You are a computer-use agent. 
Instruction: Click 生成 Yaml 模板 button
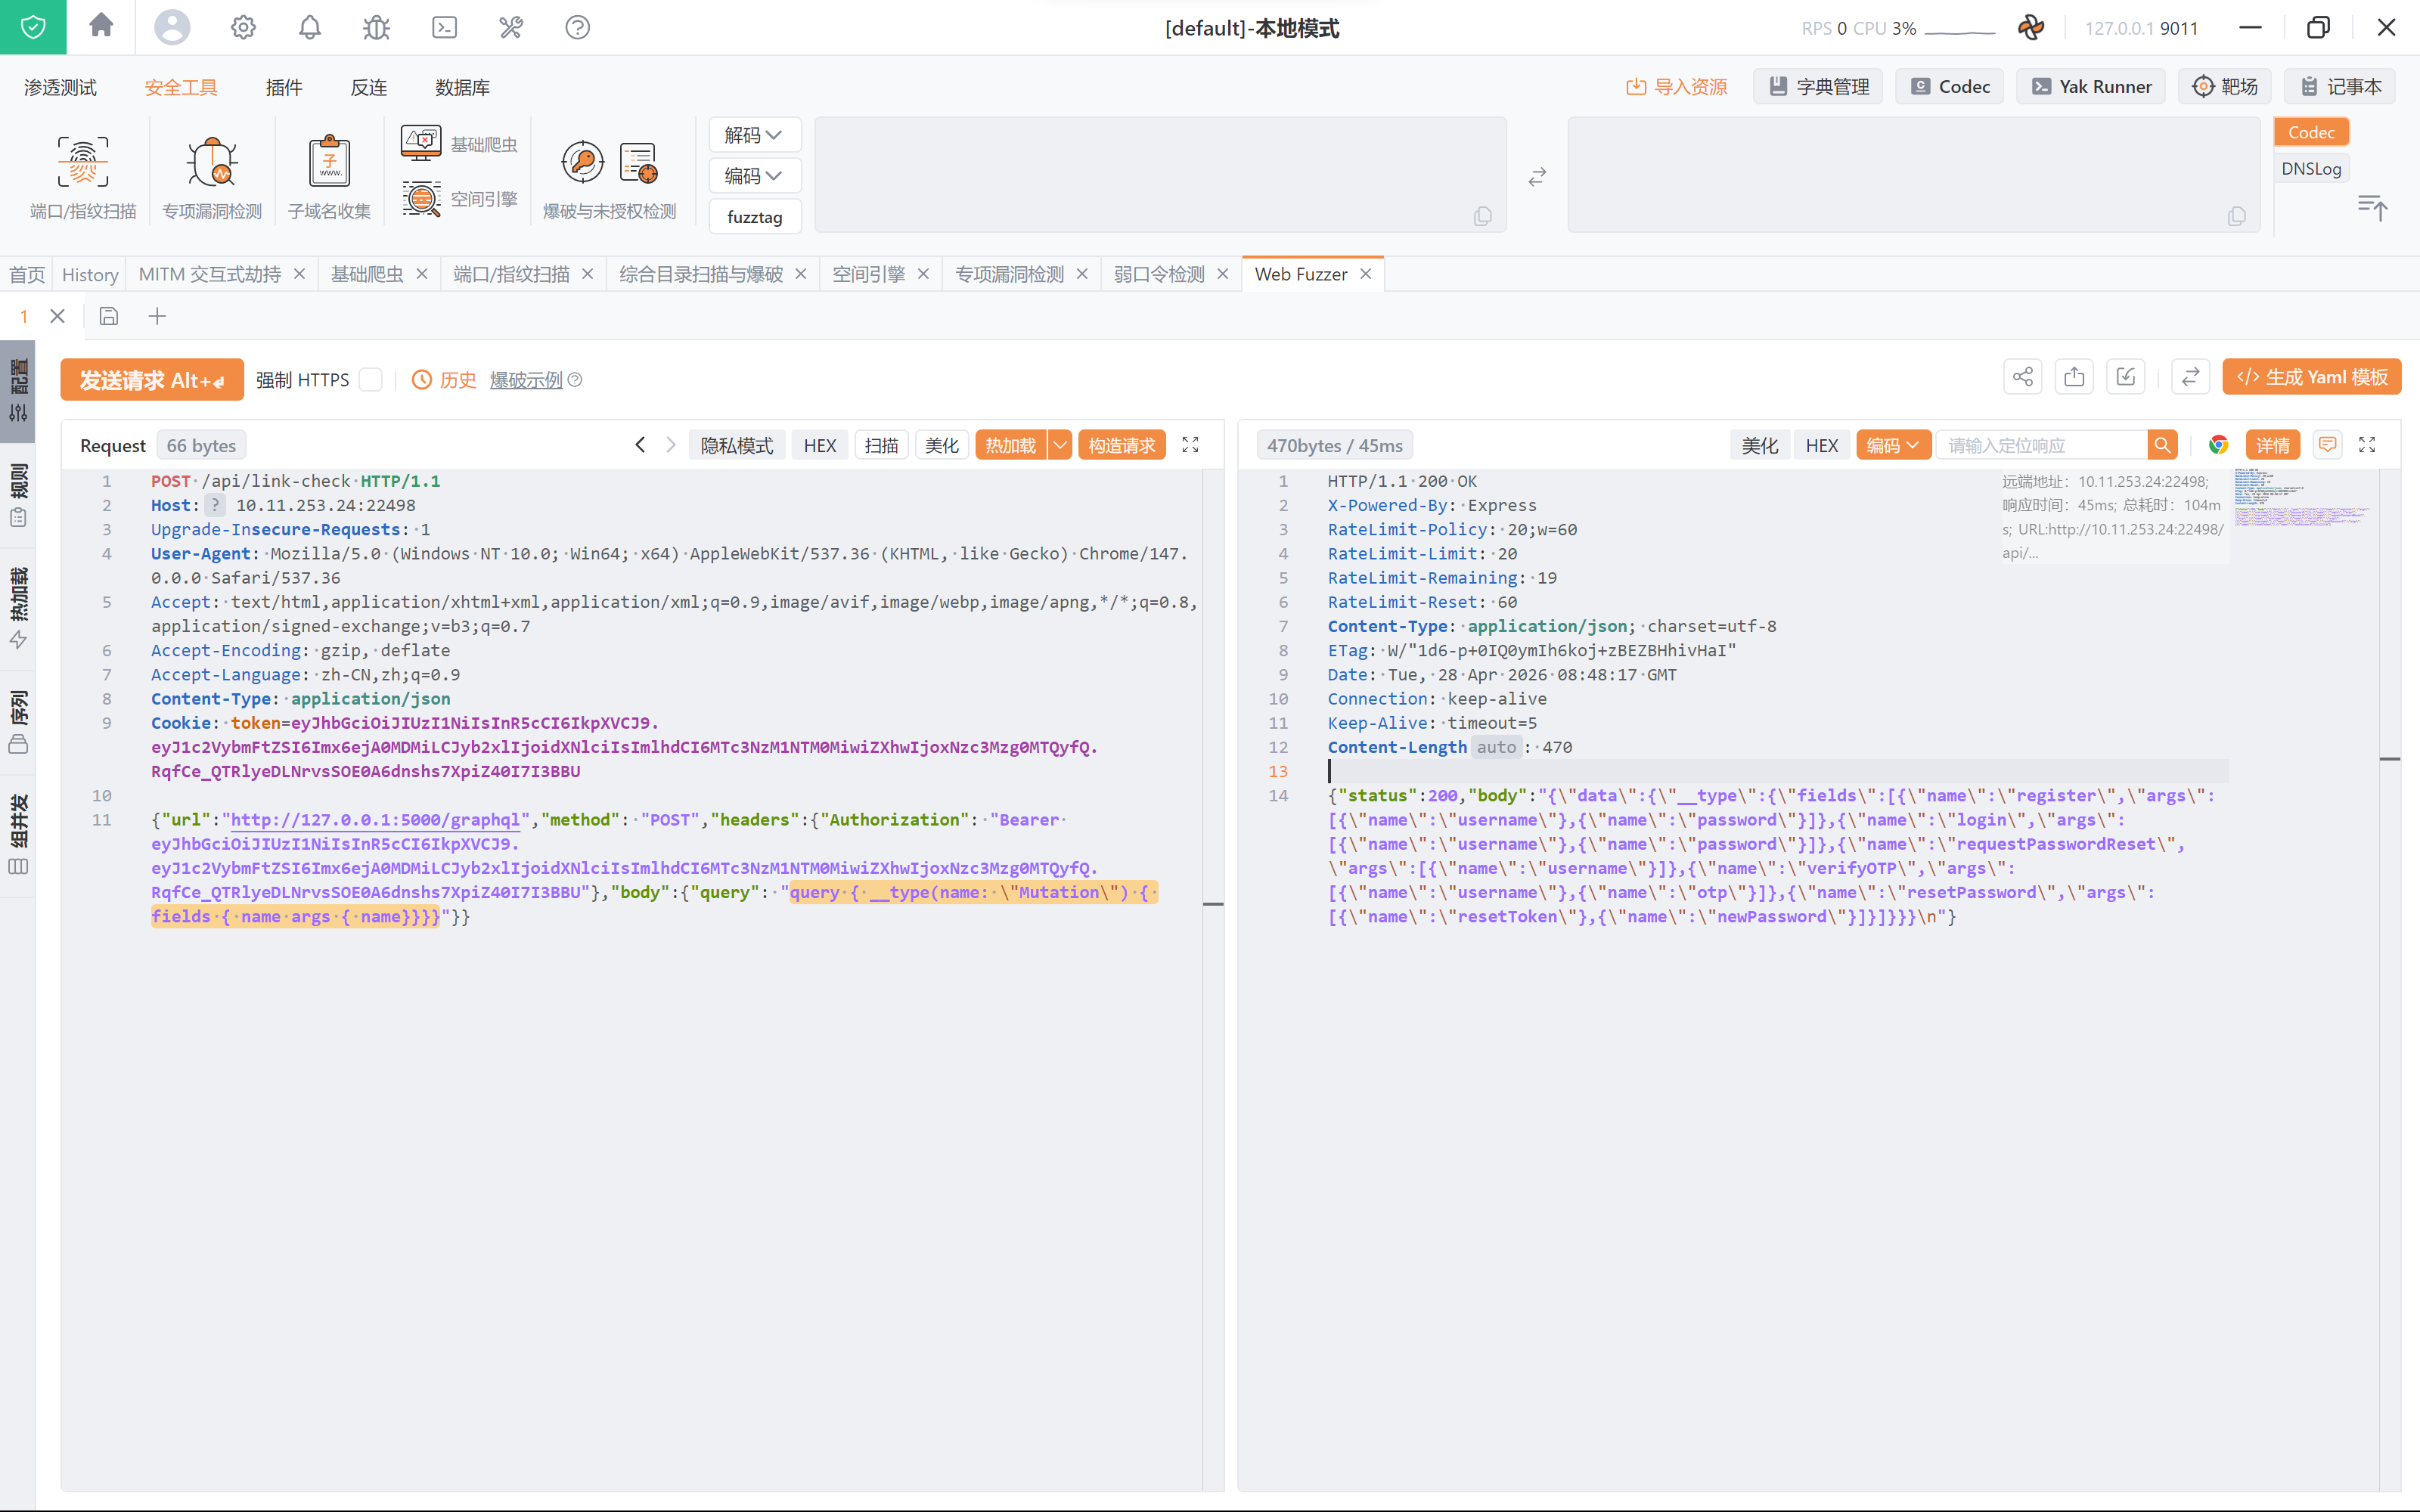coord(2312,377)
